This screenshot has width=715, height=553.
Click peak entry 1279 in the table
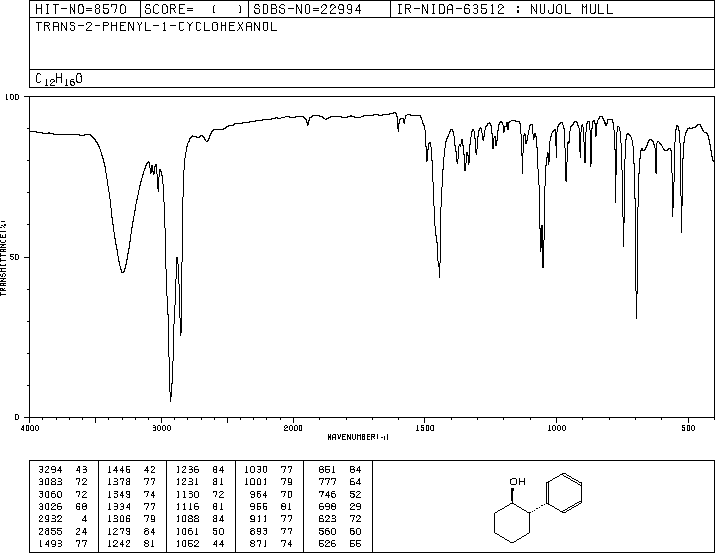pyautogui.click(x=119, y=531)
